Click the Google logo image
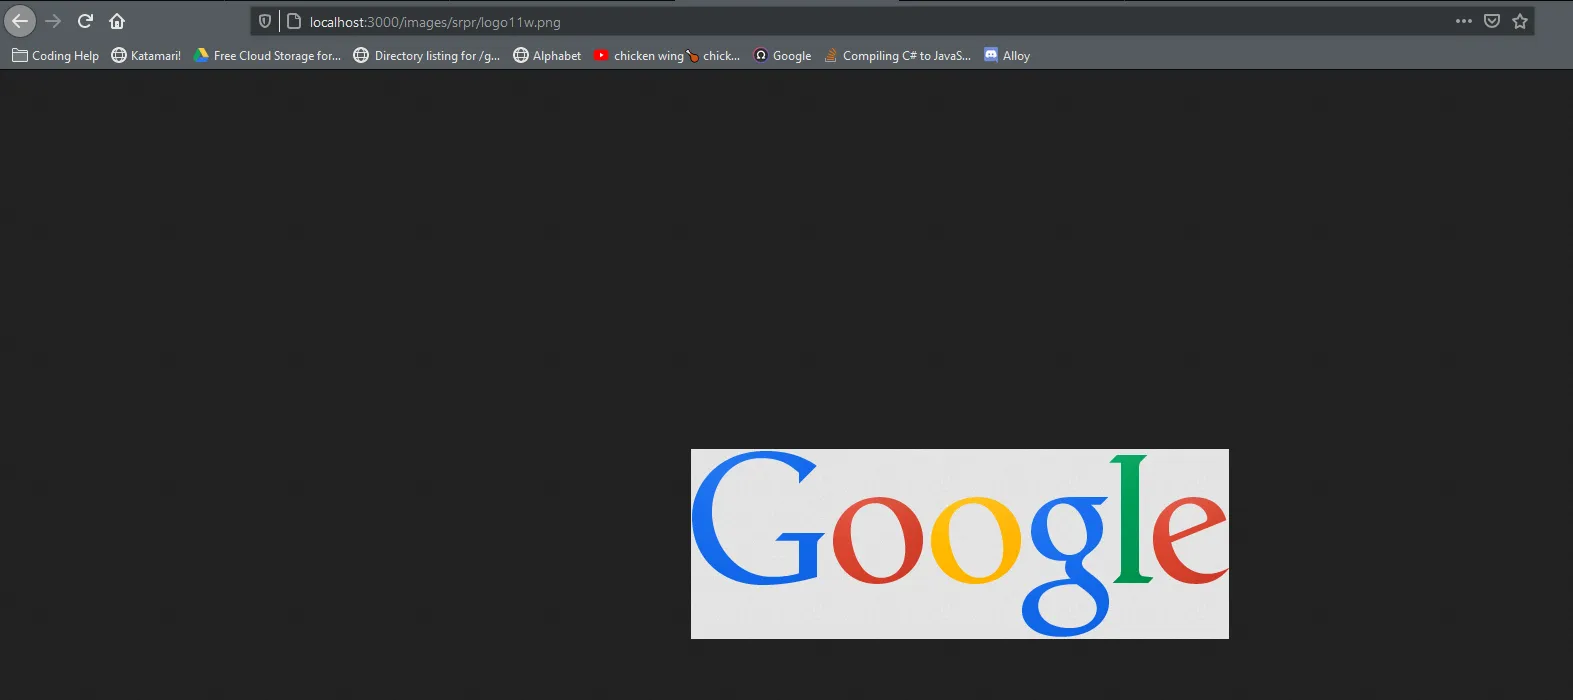1573x700 pixels. (960, 544)
